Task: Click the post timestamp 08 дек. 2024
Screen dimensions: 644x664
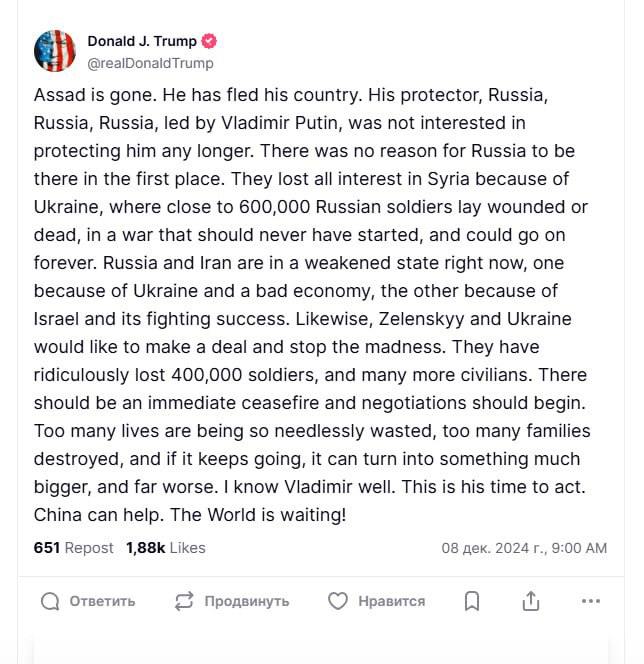Action: (524, 548)
